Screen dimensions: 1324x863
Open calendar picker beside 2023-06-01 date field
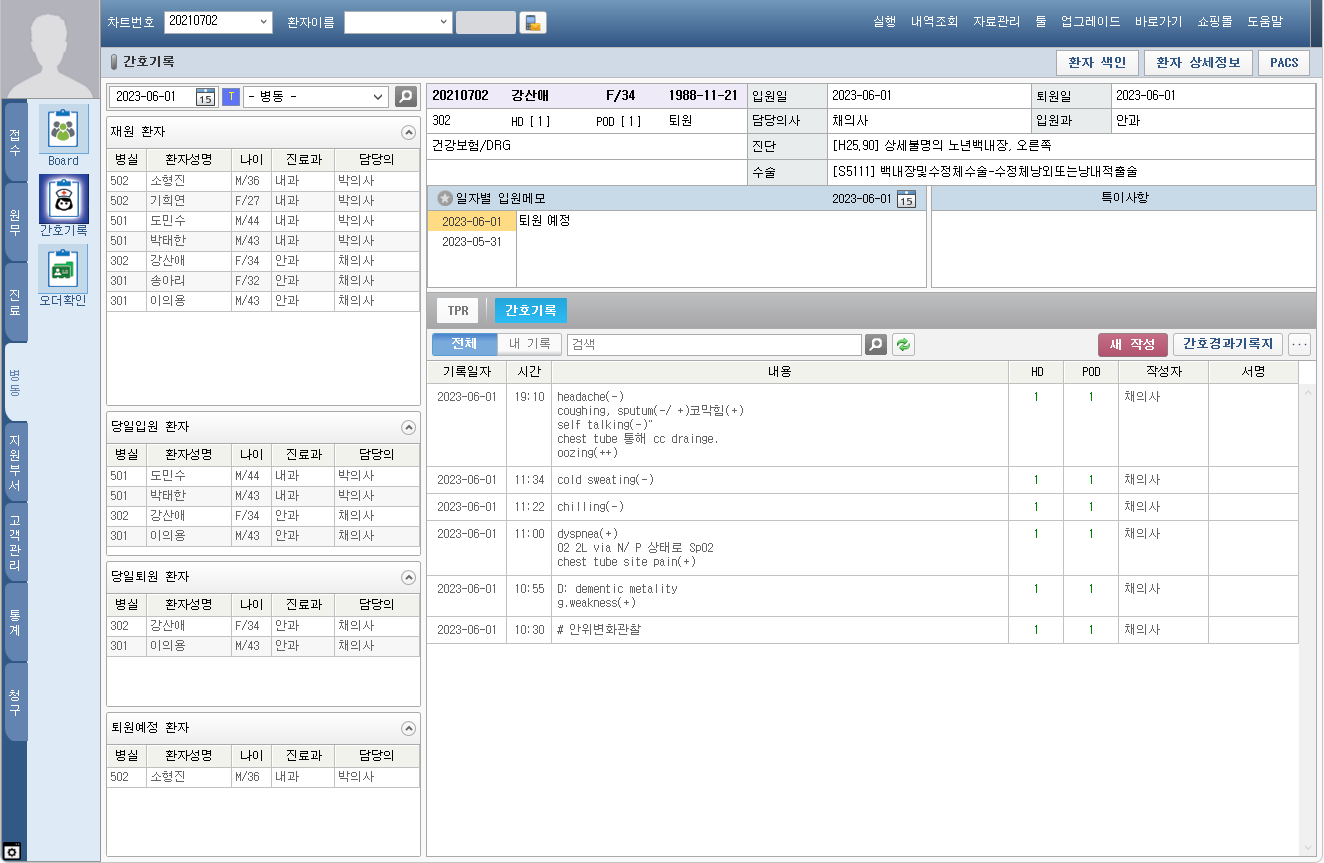[205, 97]
